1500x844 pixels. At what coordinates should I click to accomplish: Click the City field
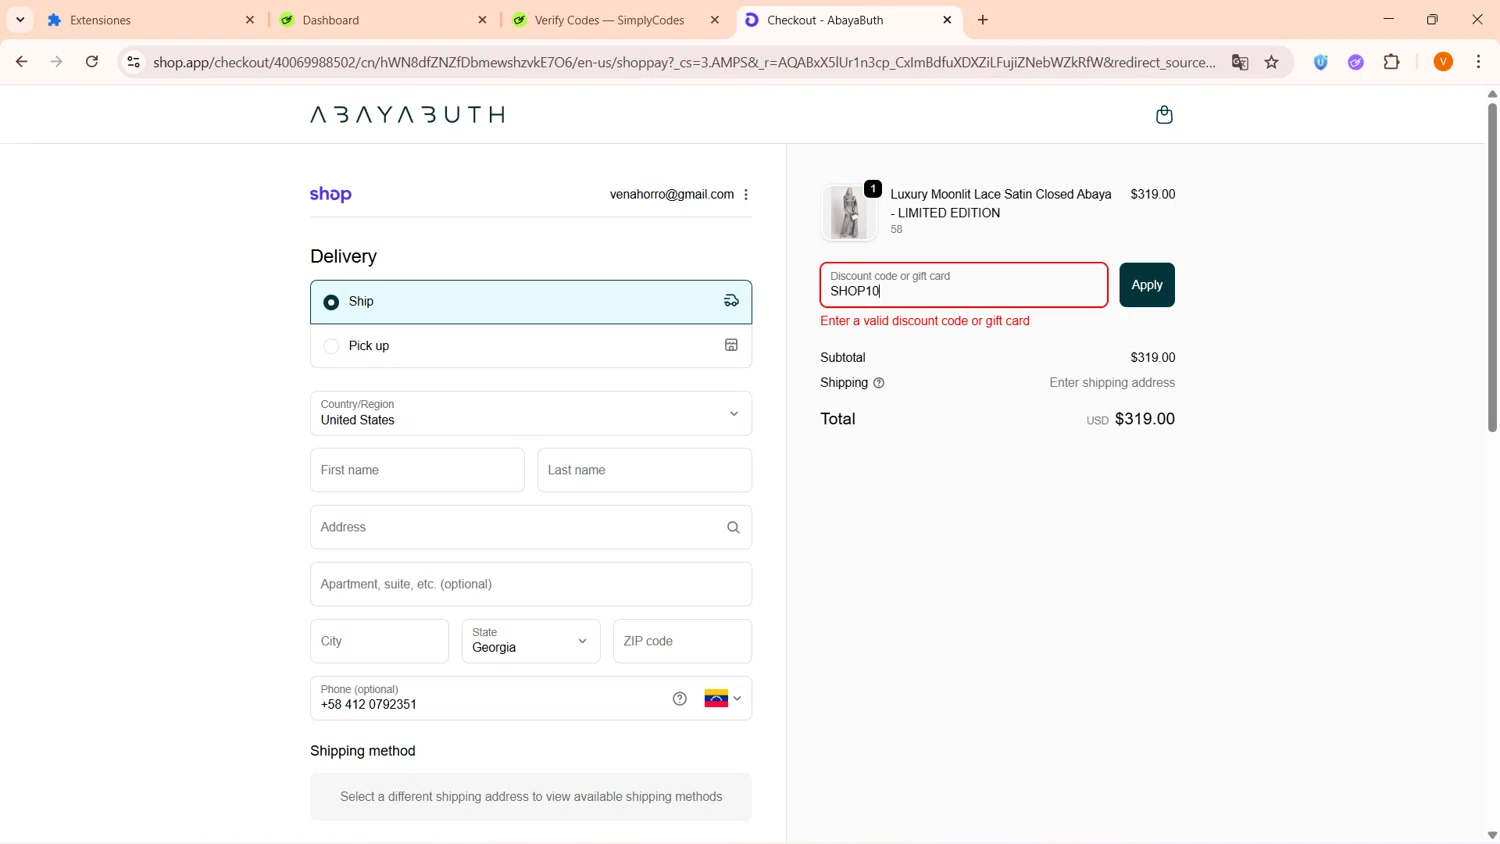point(379,641)
